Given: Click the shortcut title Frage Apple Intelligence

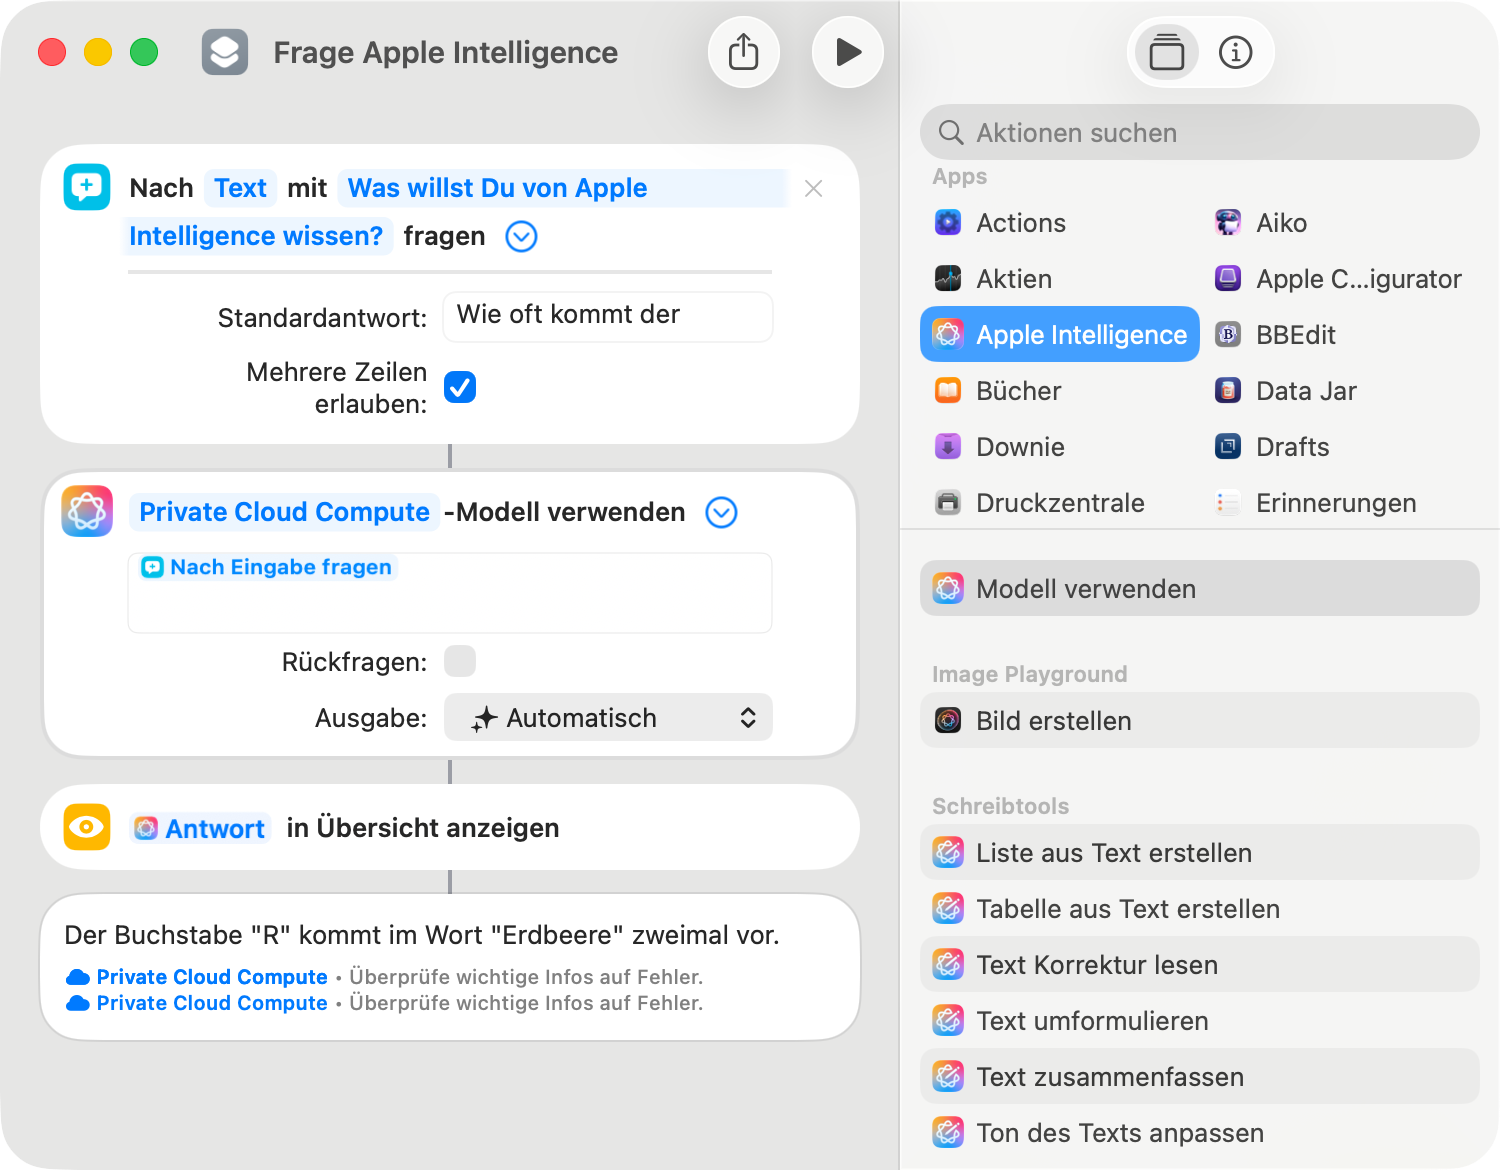Looking at the screenshot, I should 446,52.
